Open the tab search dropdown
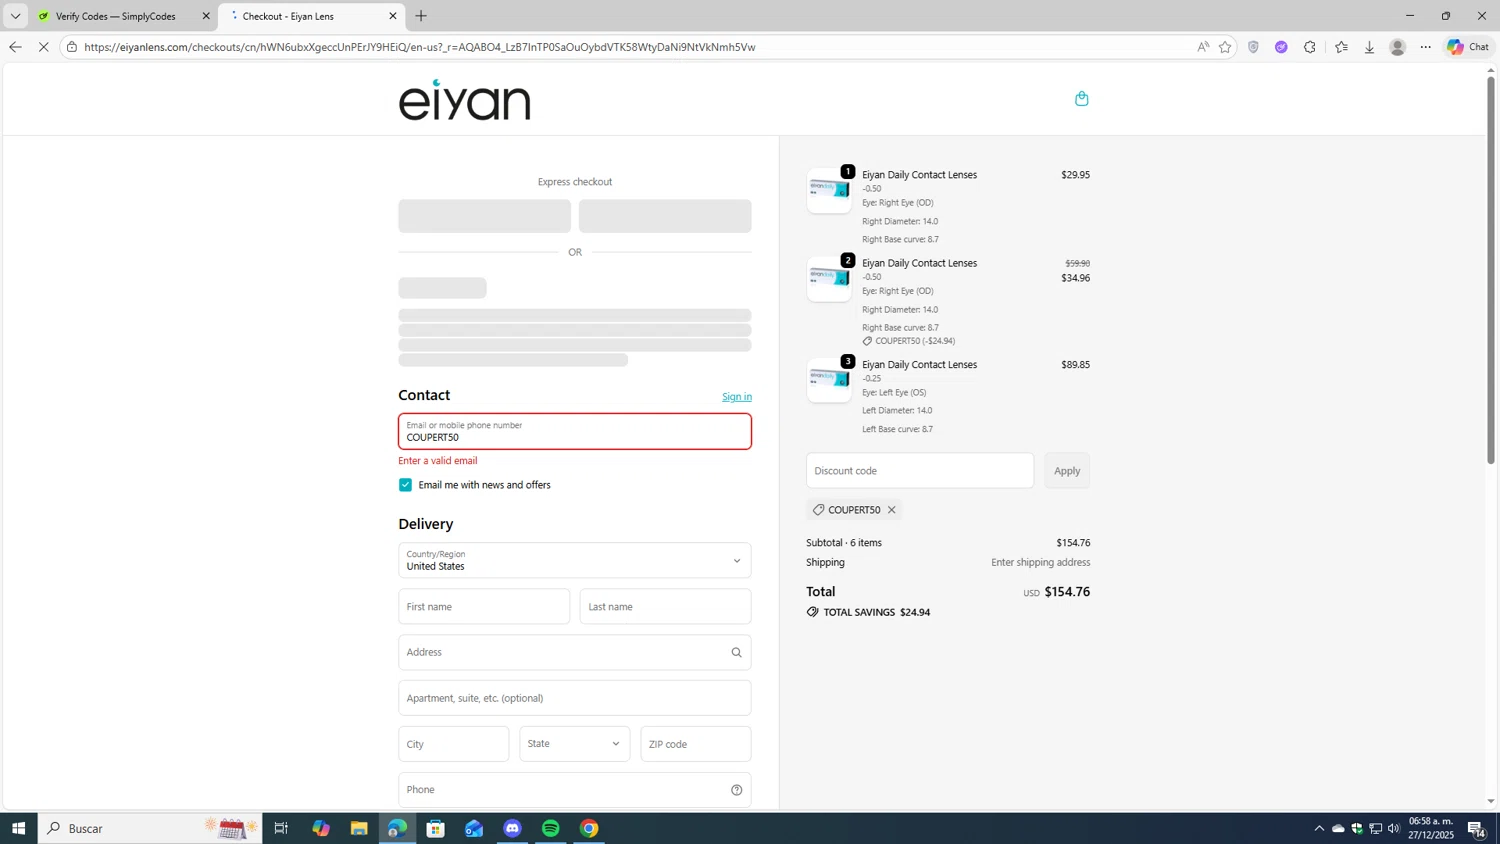 (15, 16)
